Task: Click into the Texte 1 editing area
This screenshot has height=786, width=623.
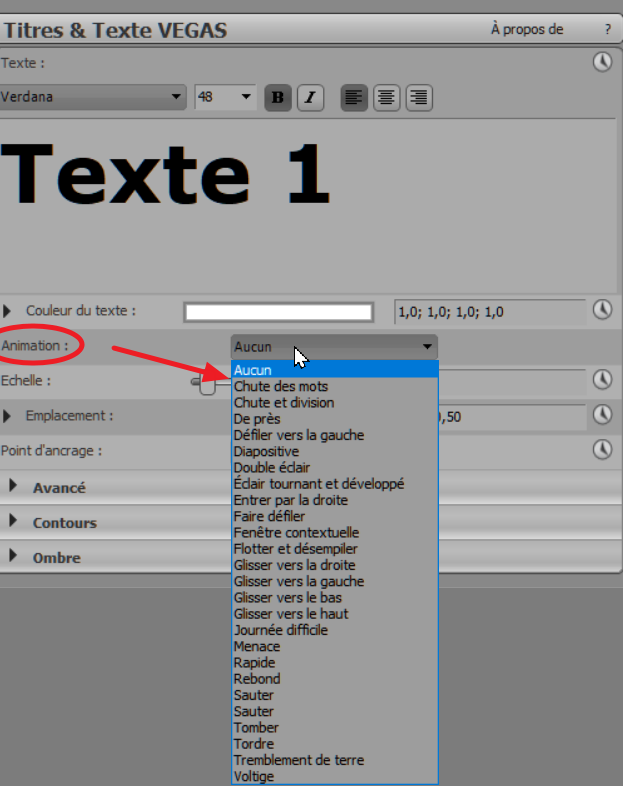Action: [308, 207]
